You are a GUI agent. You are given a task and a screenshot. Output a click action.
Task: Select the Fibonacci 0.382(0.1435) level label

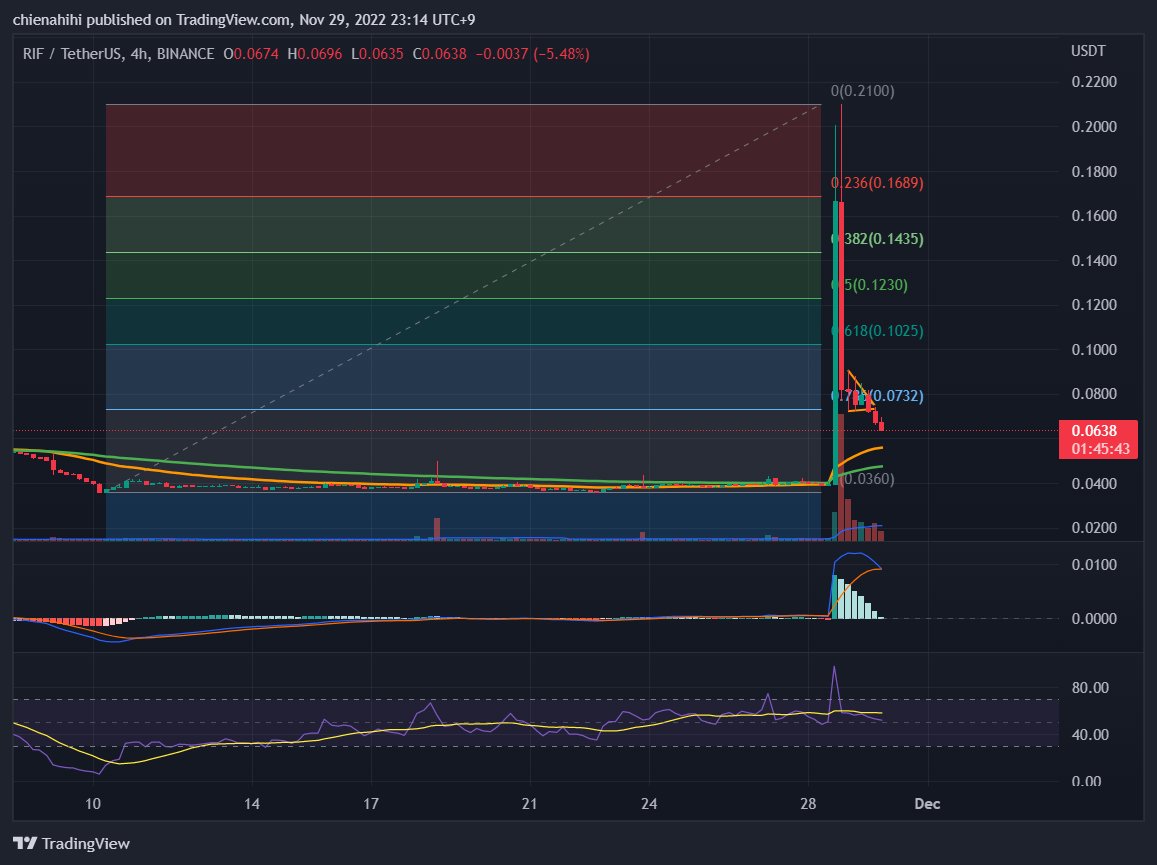tap(877, 238)
